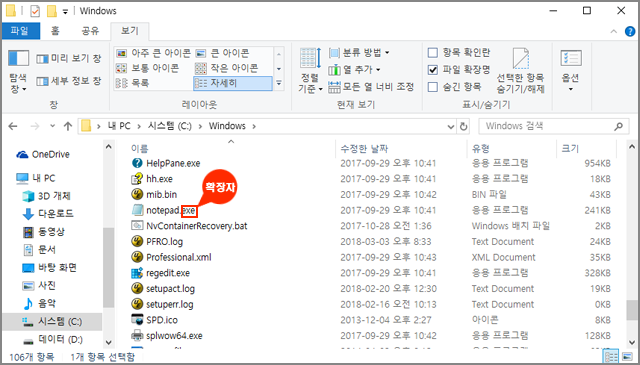Open address bar history dropdown
Screen dimensions: 640x365
[x=451, y=127]
